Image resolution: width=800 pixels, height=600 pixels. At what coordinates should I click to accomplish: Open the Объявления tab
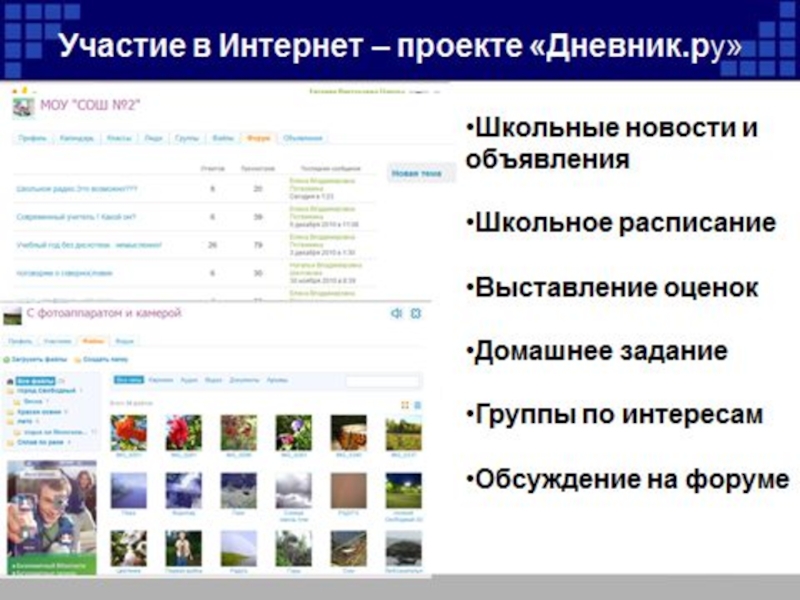(303, 138)
